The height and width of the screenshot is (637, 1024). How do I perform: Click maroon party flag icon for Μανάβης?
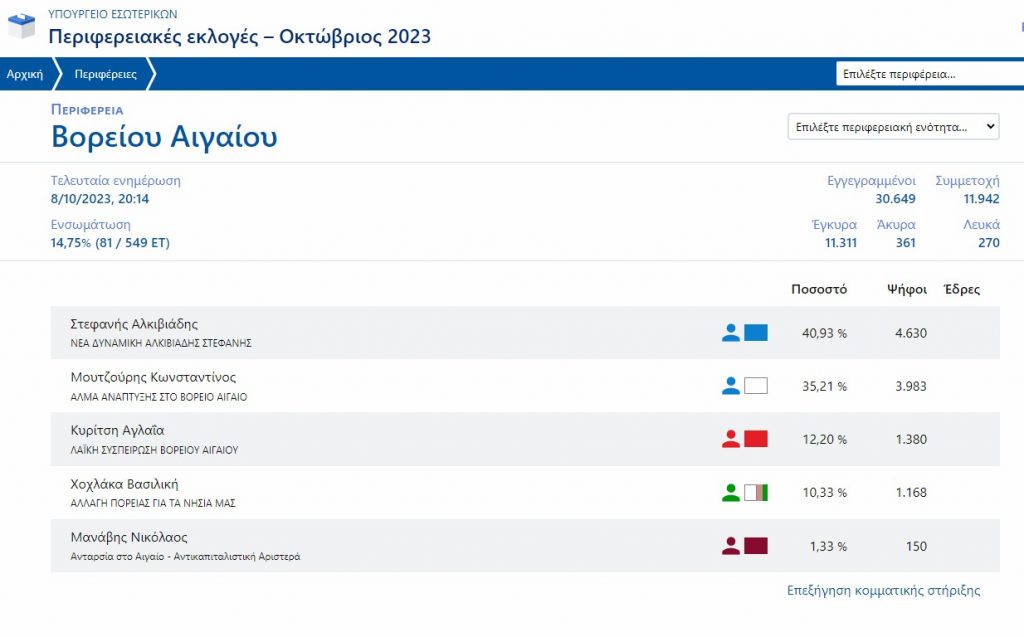click(x=756, y=546)
